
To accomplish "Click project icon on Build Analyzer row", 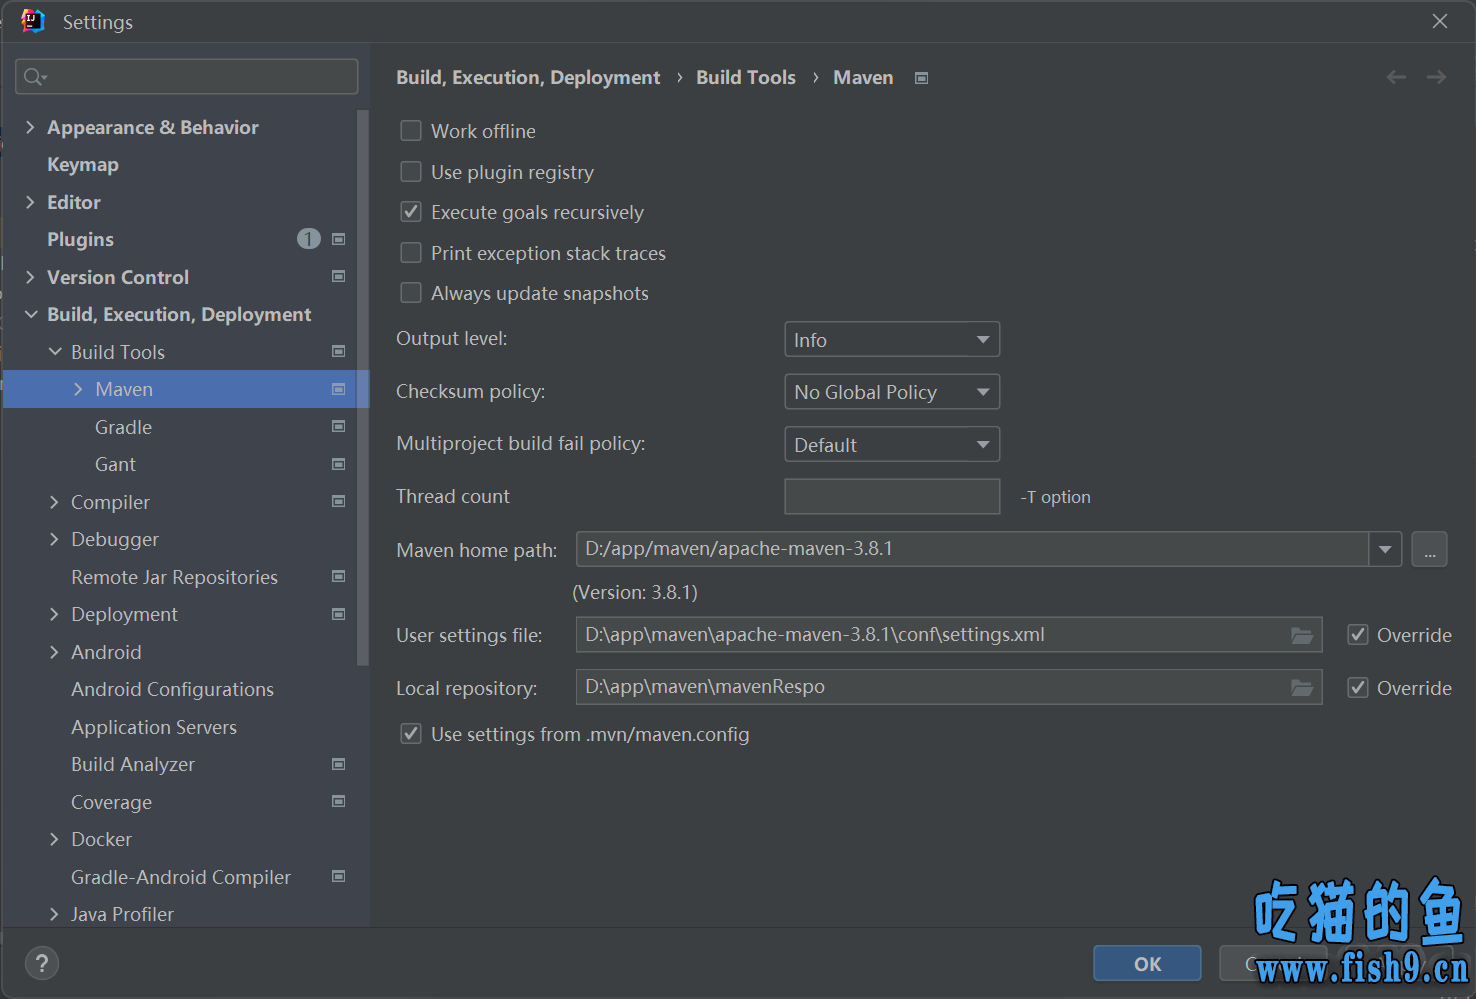I will coord(339,764).
